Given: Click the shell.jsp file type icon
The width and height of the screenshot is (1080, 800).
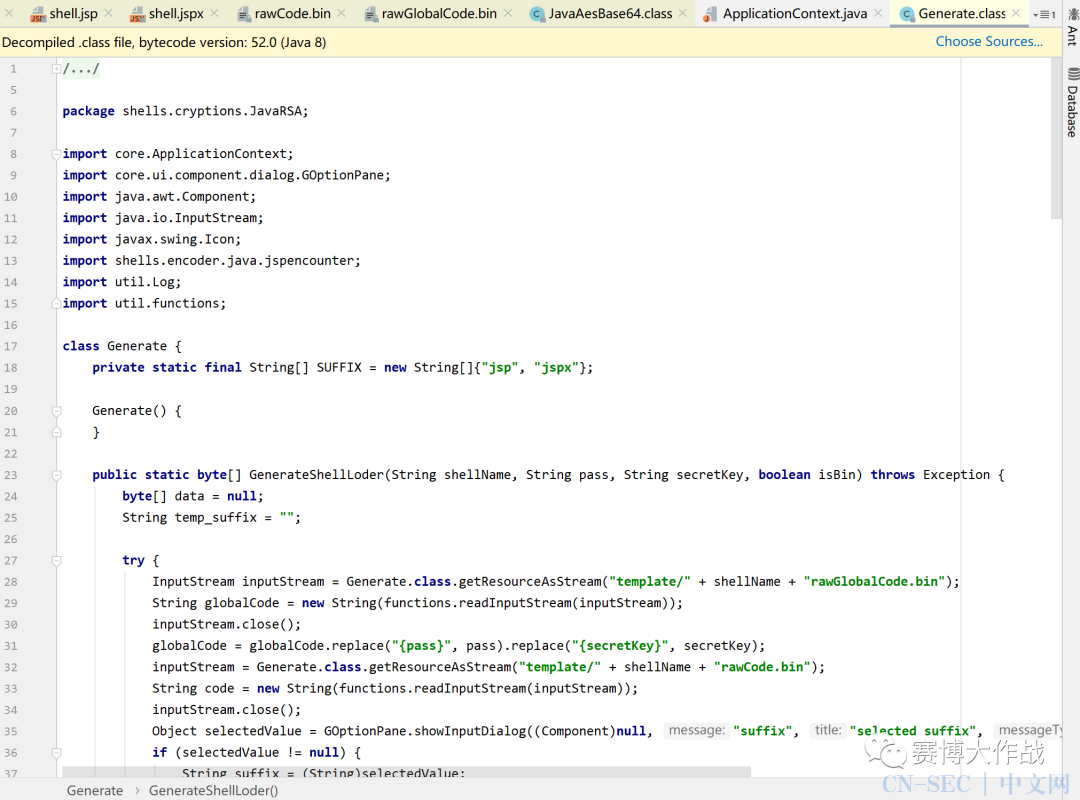Looking at the screenshot, I should coord(38,14).
